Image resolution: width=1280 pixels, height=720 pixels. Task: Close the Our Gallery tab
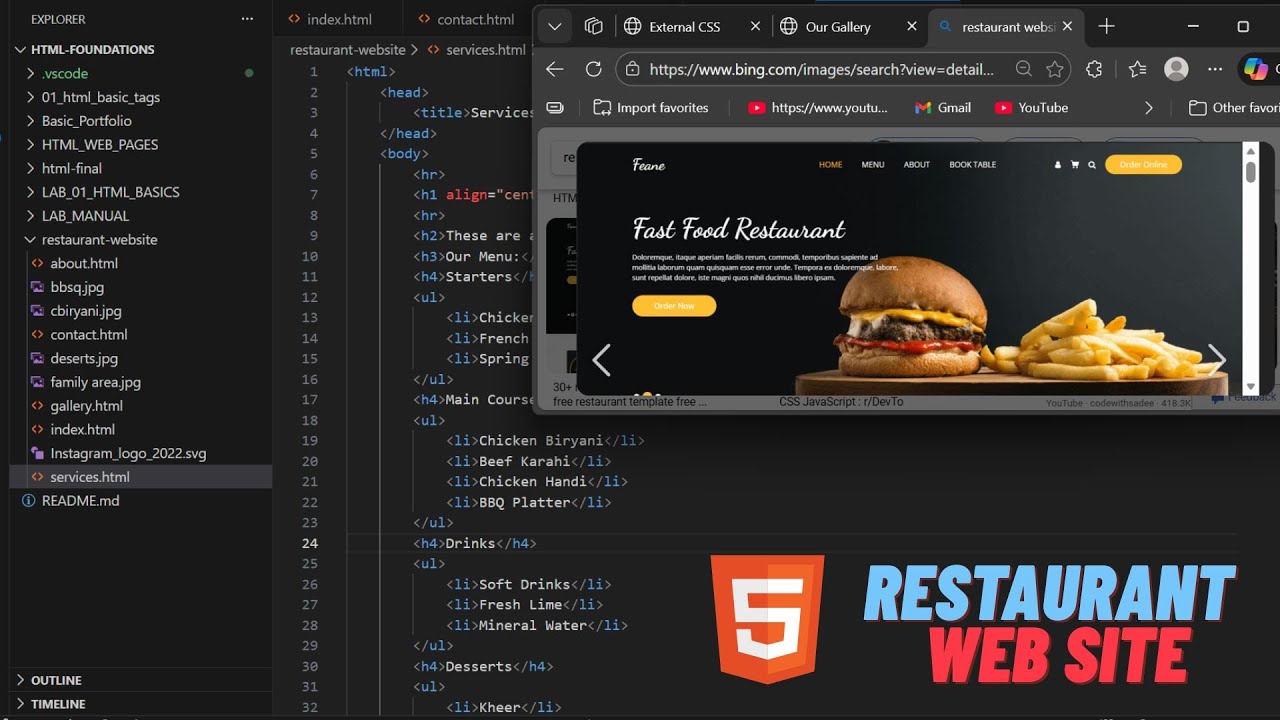(911, 27)
